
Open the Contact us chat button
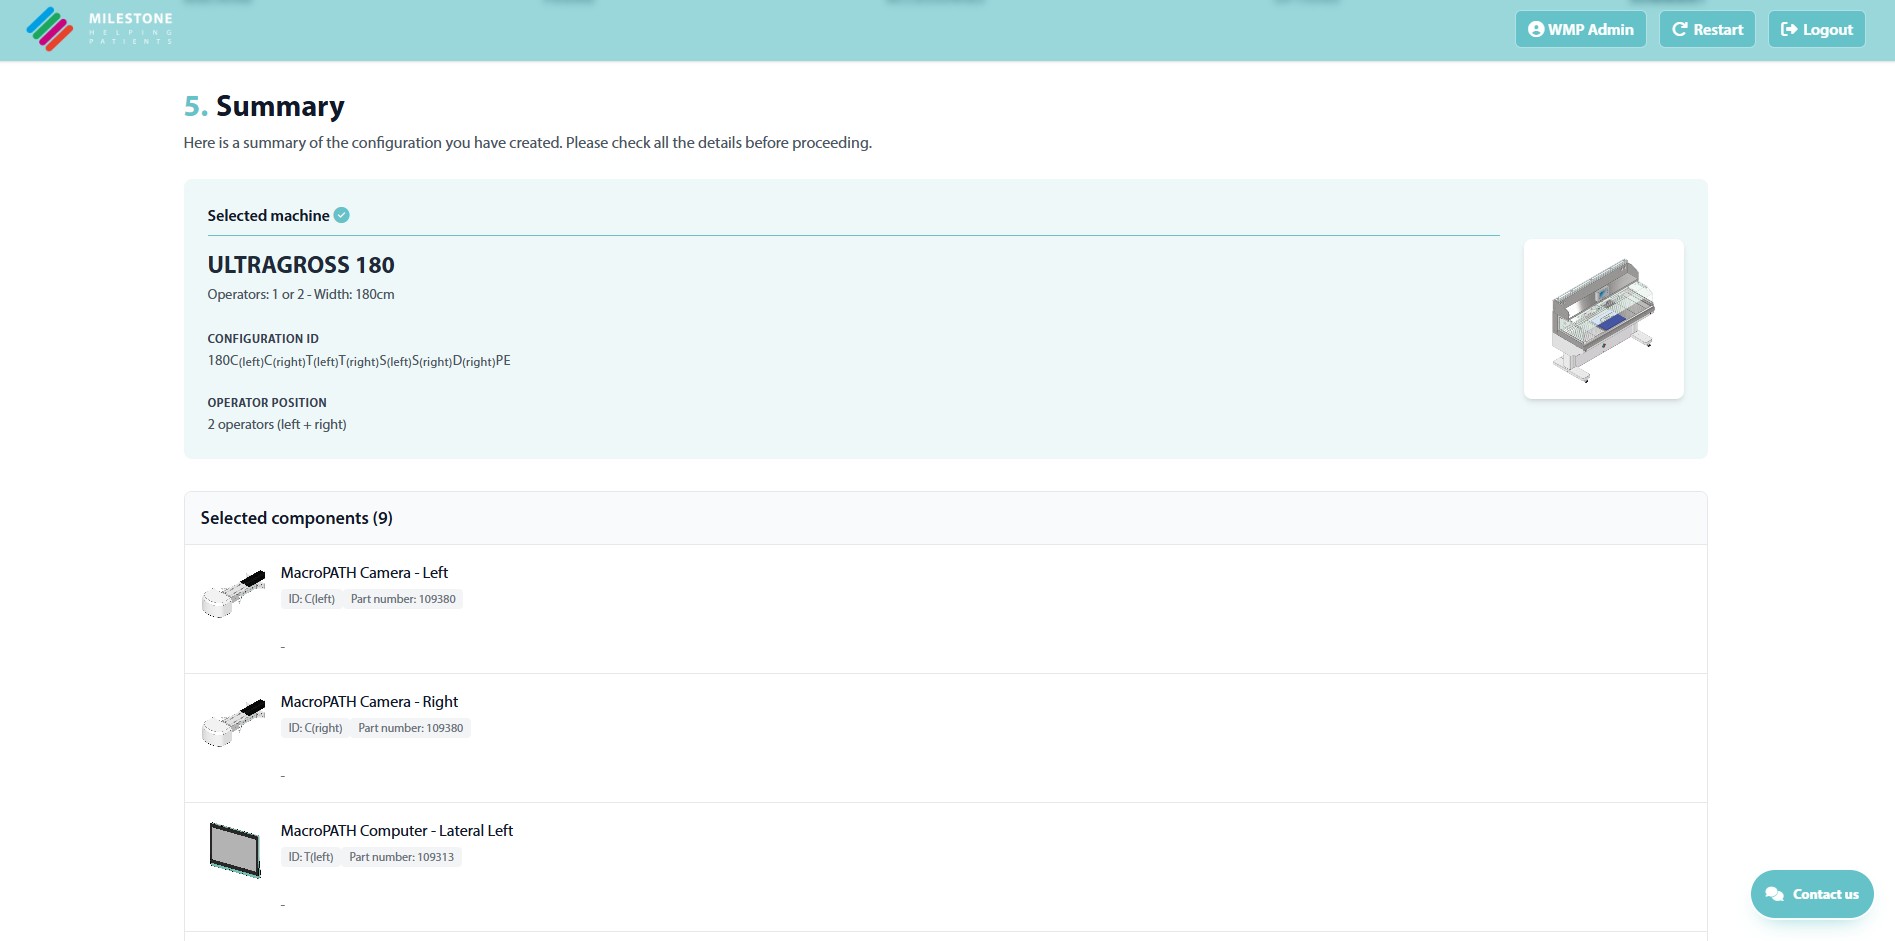[1811, 894]
